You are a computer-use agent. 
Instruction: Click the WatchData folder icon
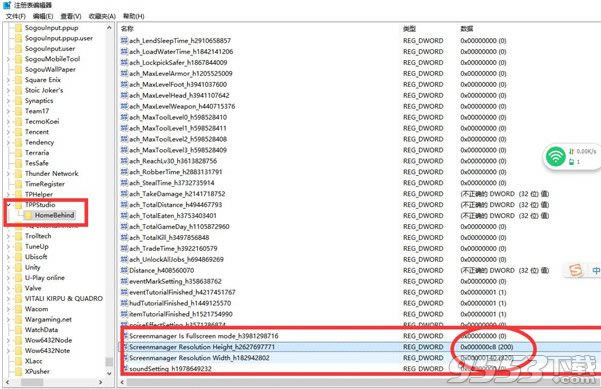[18, 330]
